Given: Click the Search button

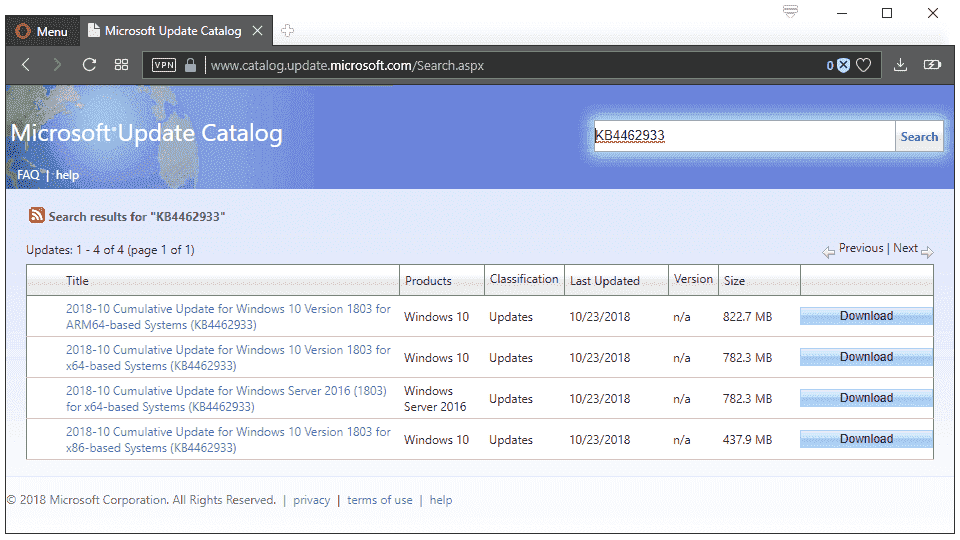Looking at the screenshot, I should pos(919,137).
